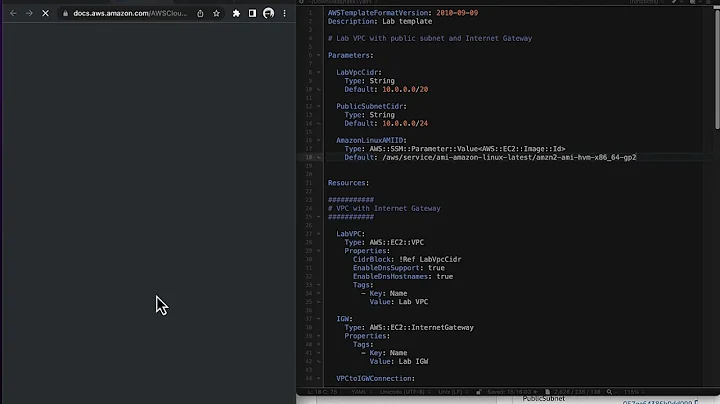
Task: Go back in the browser
Action: point(13,13)
